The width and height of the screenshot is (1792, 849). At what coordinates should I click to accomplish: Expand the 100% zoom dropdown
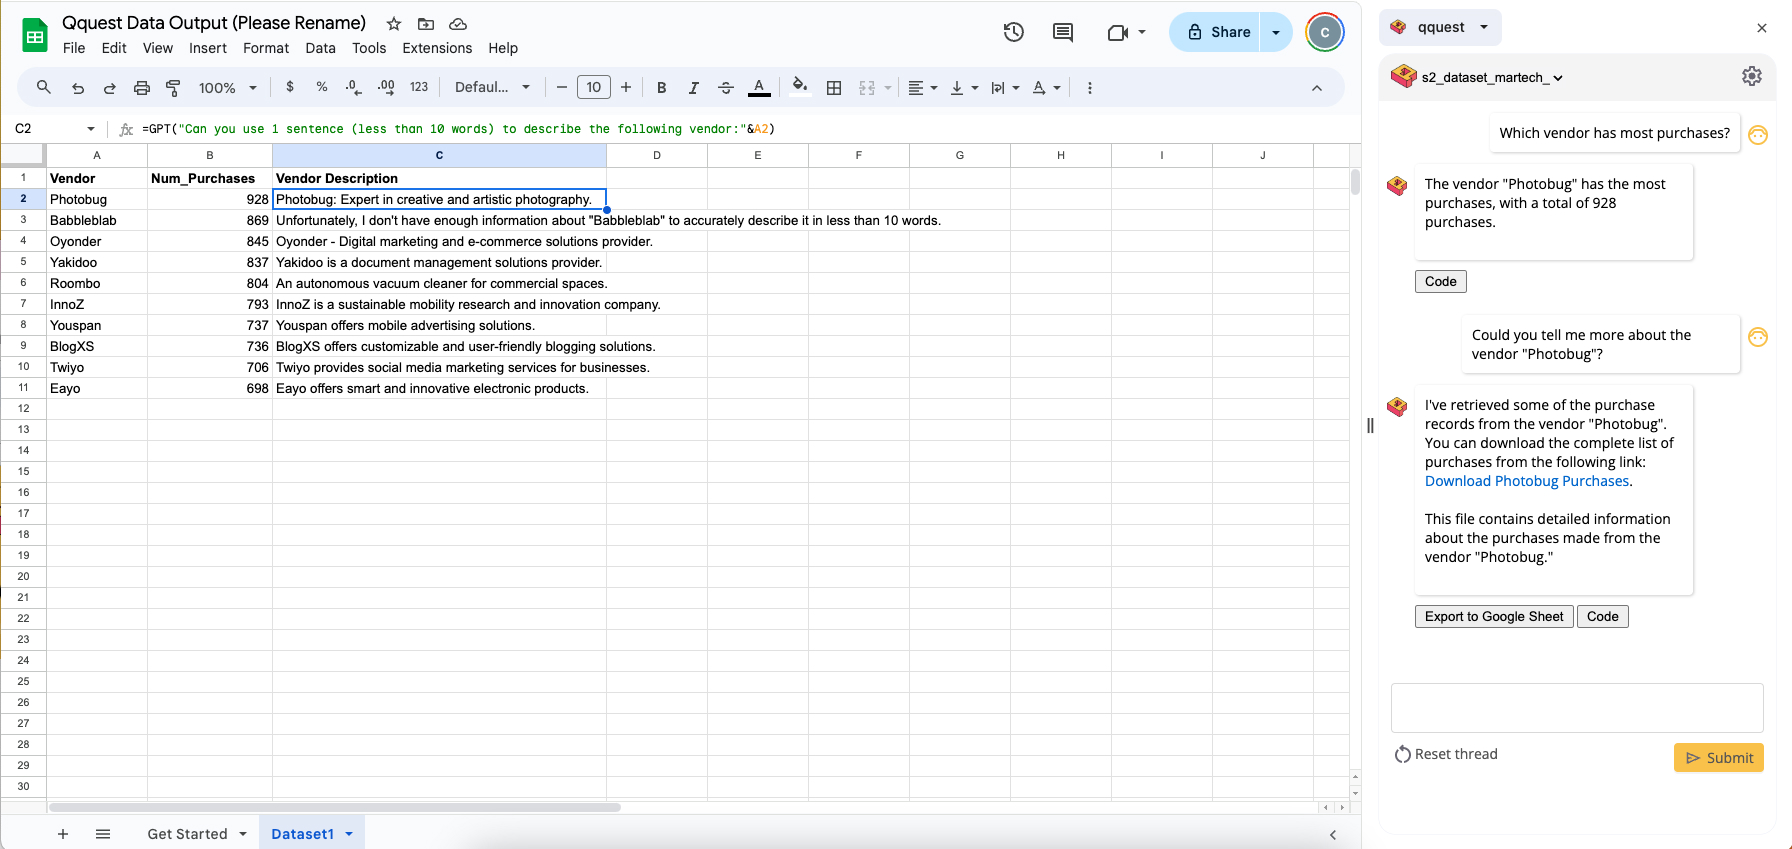228,88
